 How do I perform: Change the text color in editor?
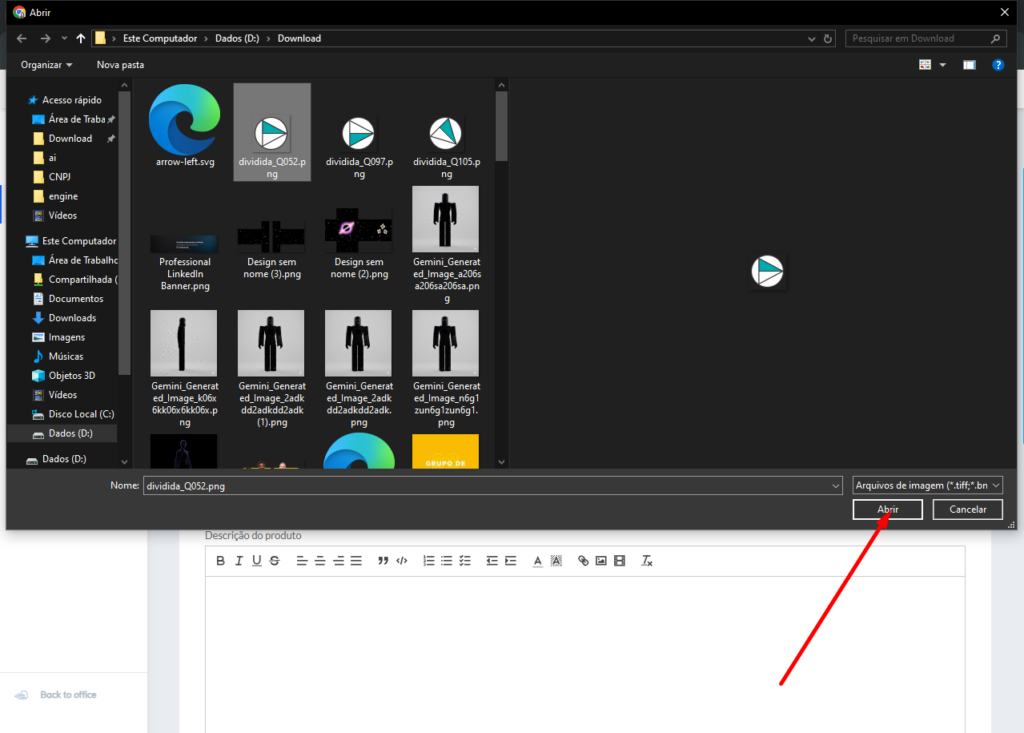(x=538, y=561)
